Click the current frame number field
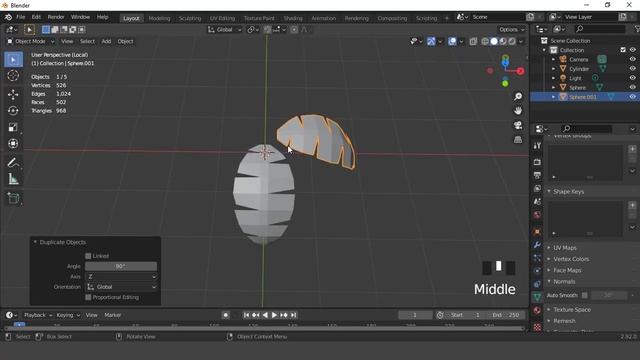The width and height of the screenshot is (640, 360). point(415,315)
